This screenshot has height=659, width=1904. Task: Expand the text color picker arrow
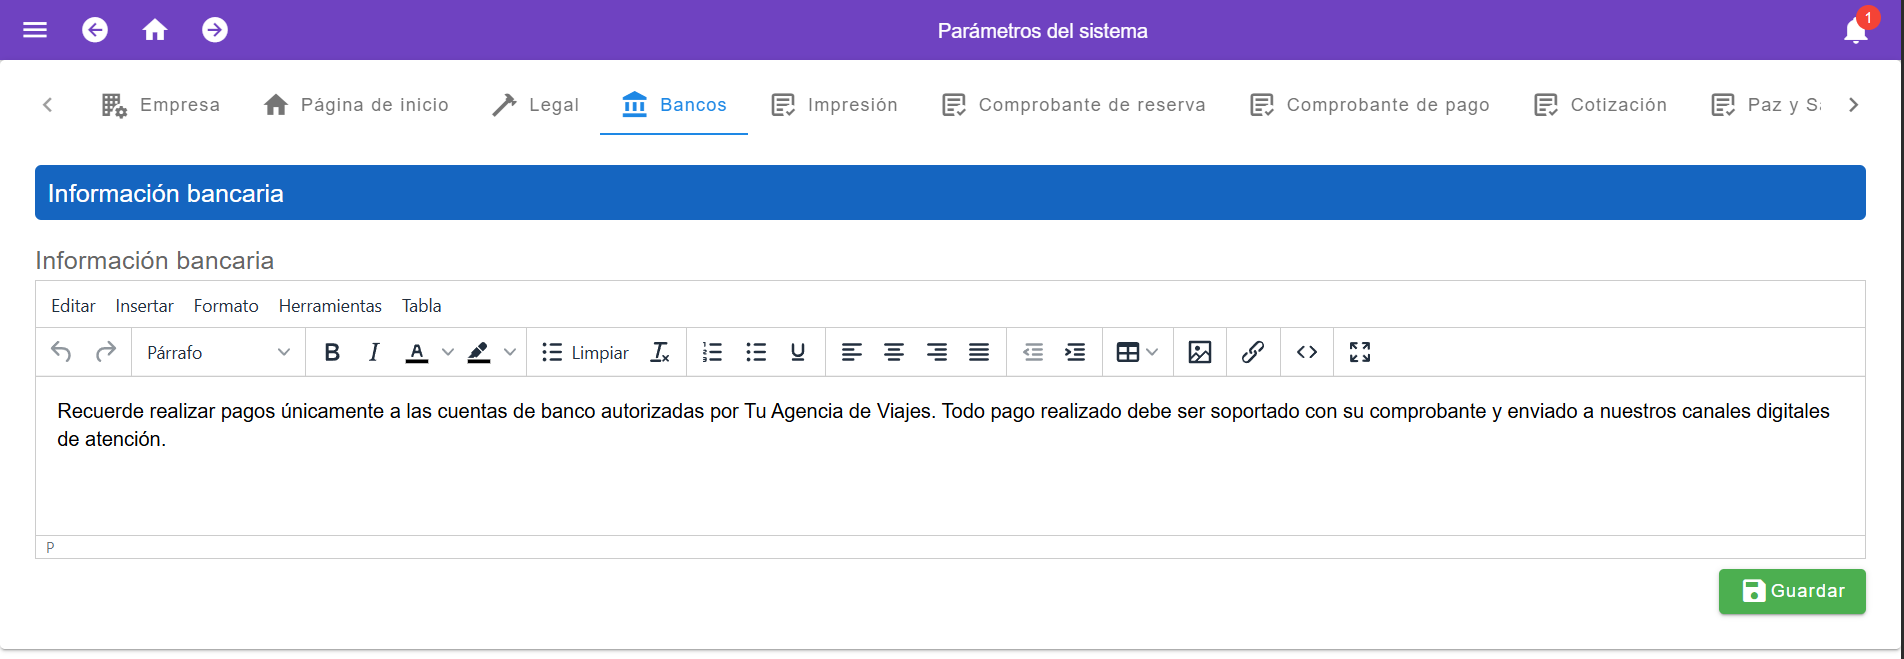coord(448,352)
